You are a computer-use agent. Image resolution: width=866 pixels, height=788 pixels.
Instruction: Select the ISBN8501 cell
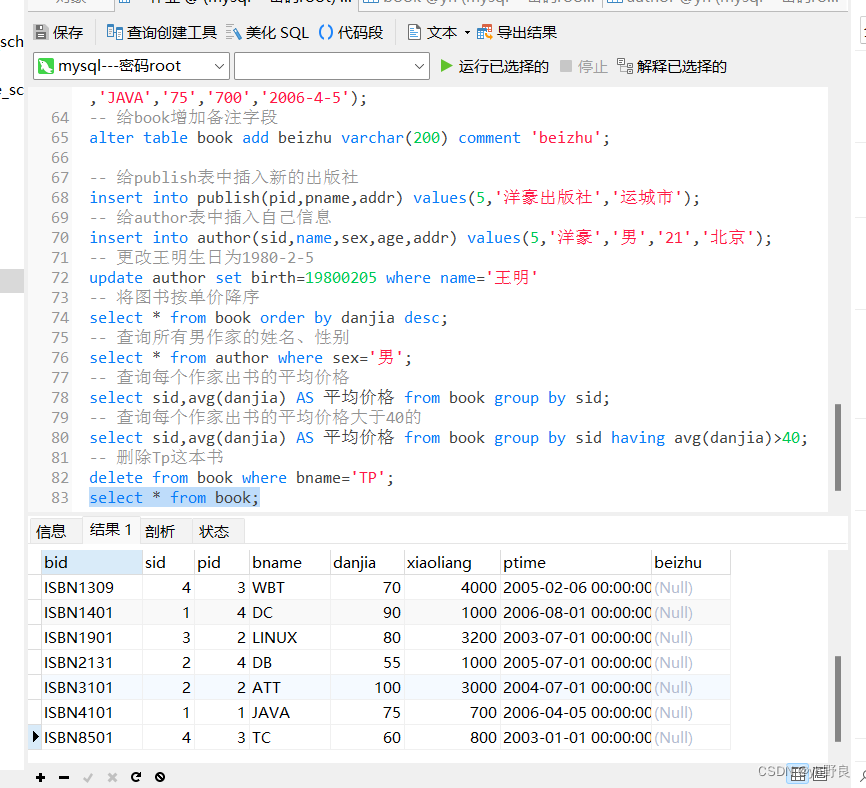92,737
